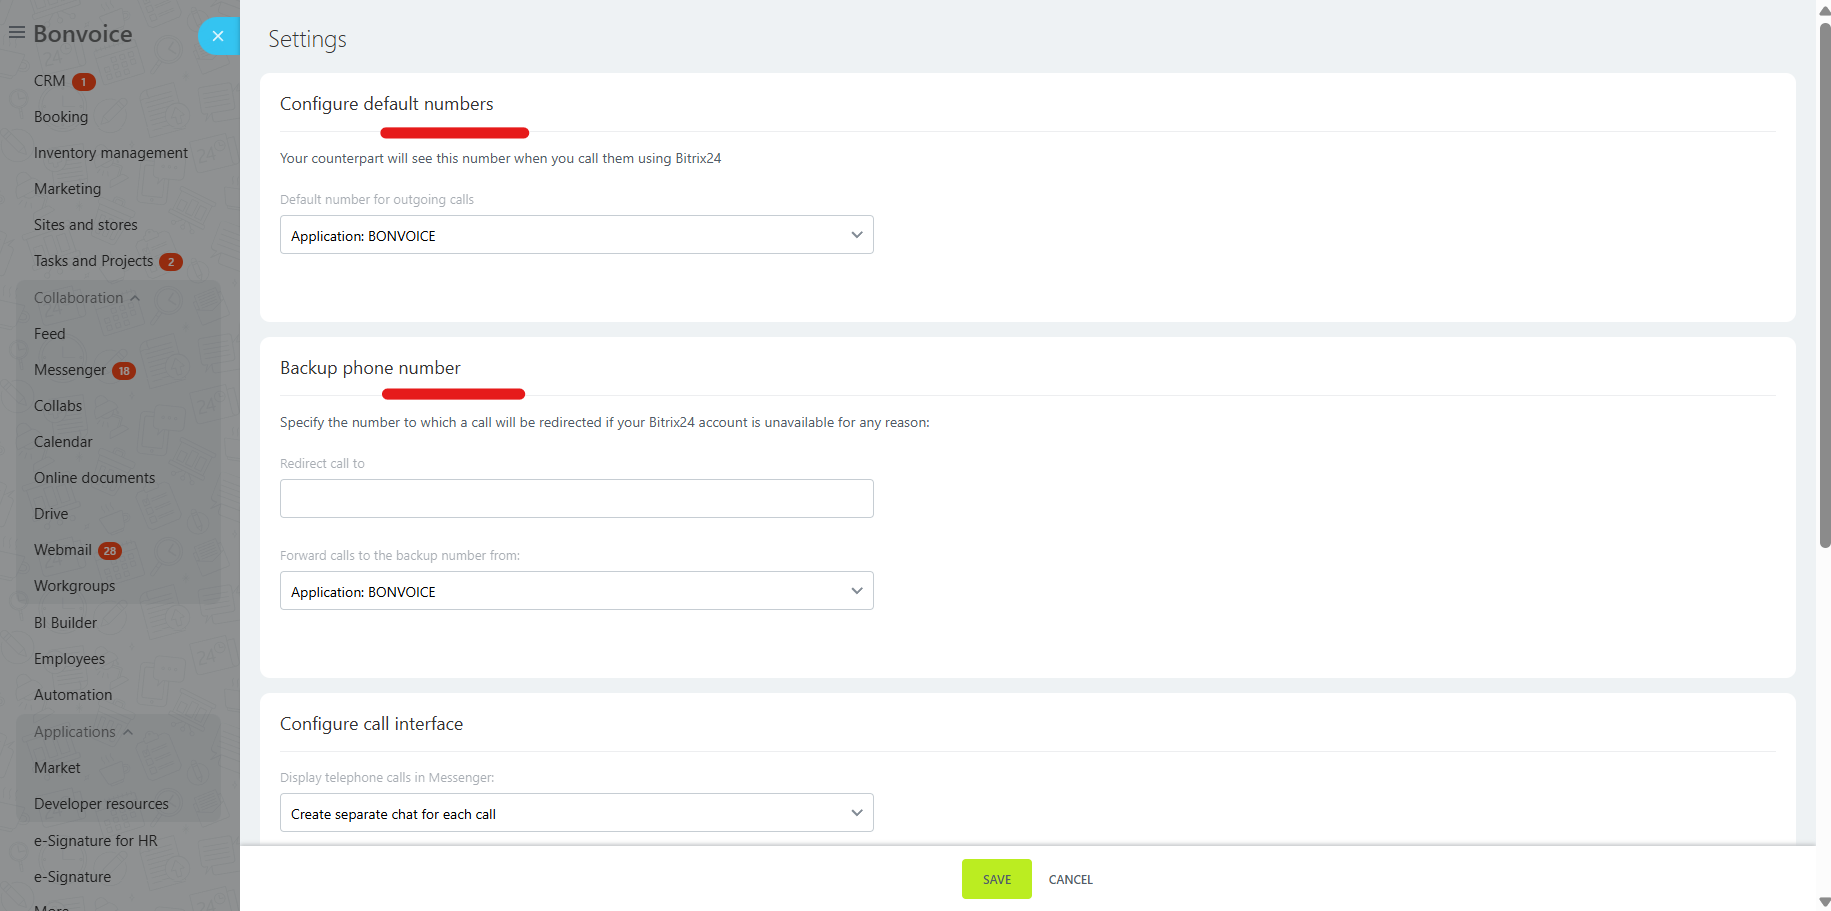Open Inventory management in the sidebar
This screenshot has width=1831, height=911.
pyautogui.click(x=111, y=153)
